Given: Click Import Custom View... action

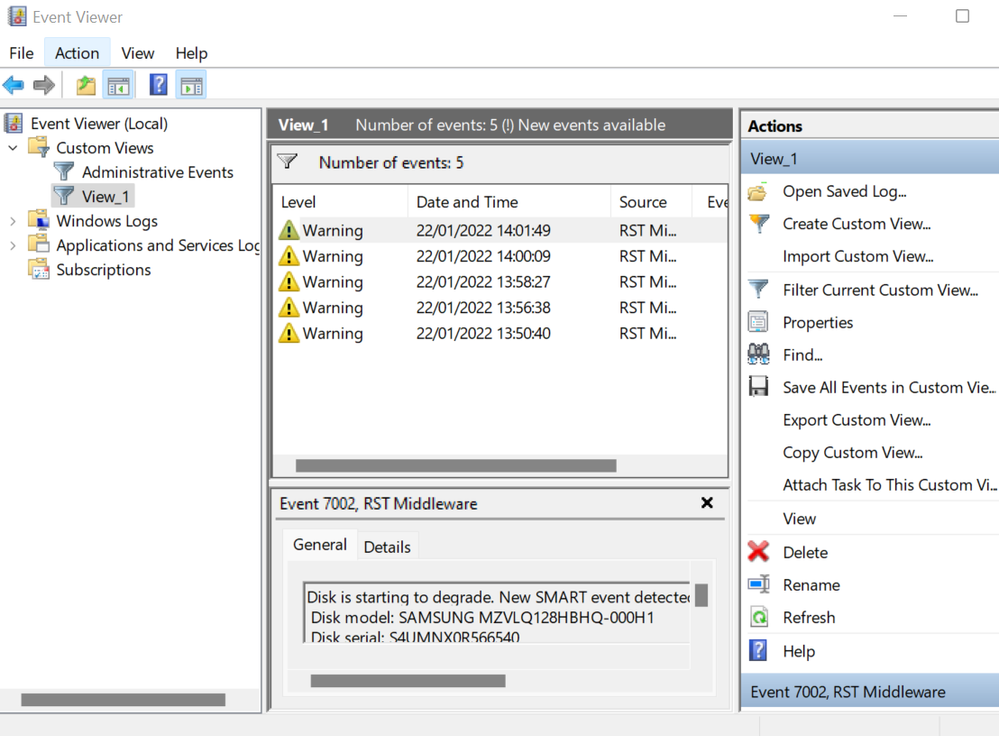Looking at the screenshot, I should pyautogui.click(x=858, y=256).
